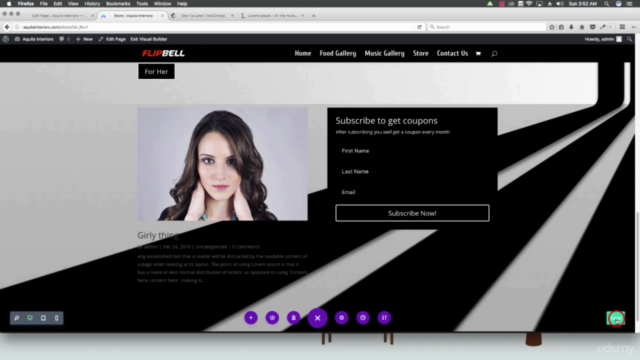Focus Email field in subscribe form
640x360 pixels.
412,192
